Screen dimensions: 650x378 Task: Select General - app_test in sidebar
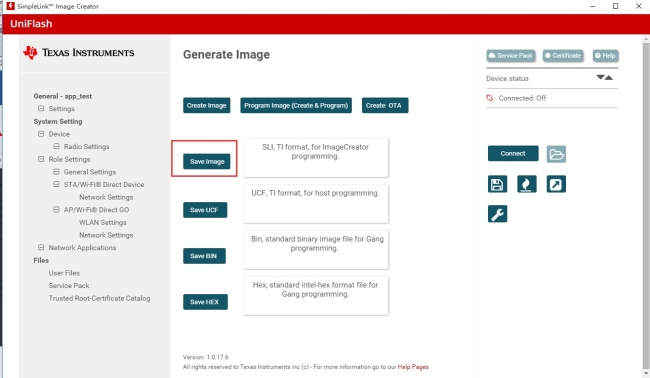tap(63, 96)
